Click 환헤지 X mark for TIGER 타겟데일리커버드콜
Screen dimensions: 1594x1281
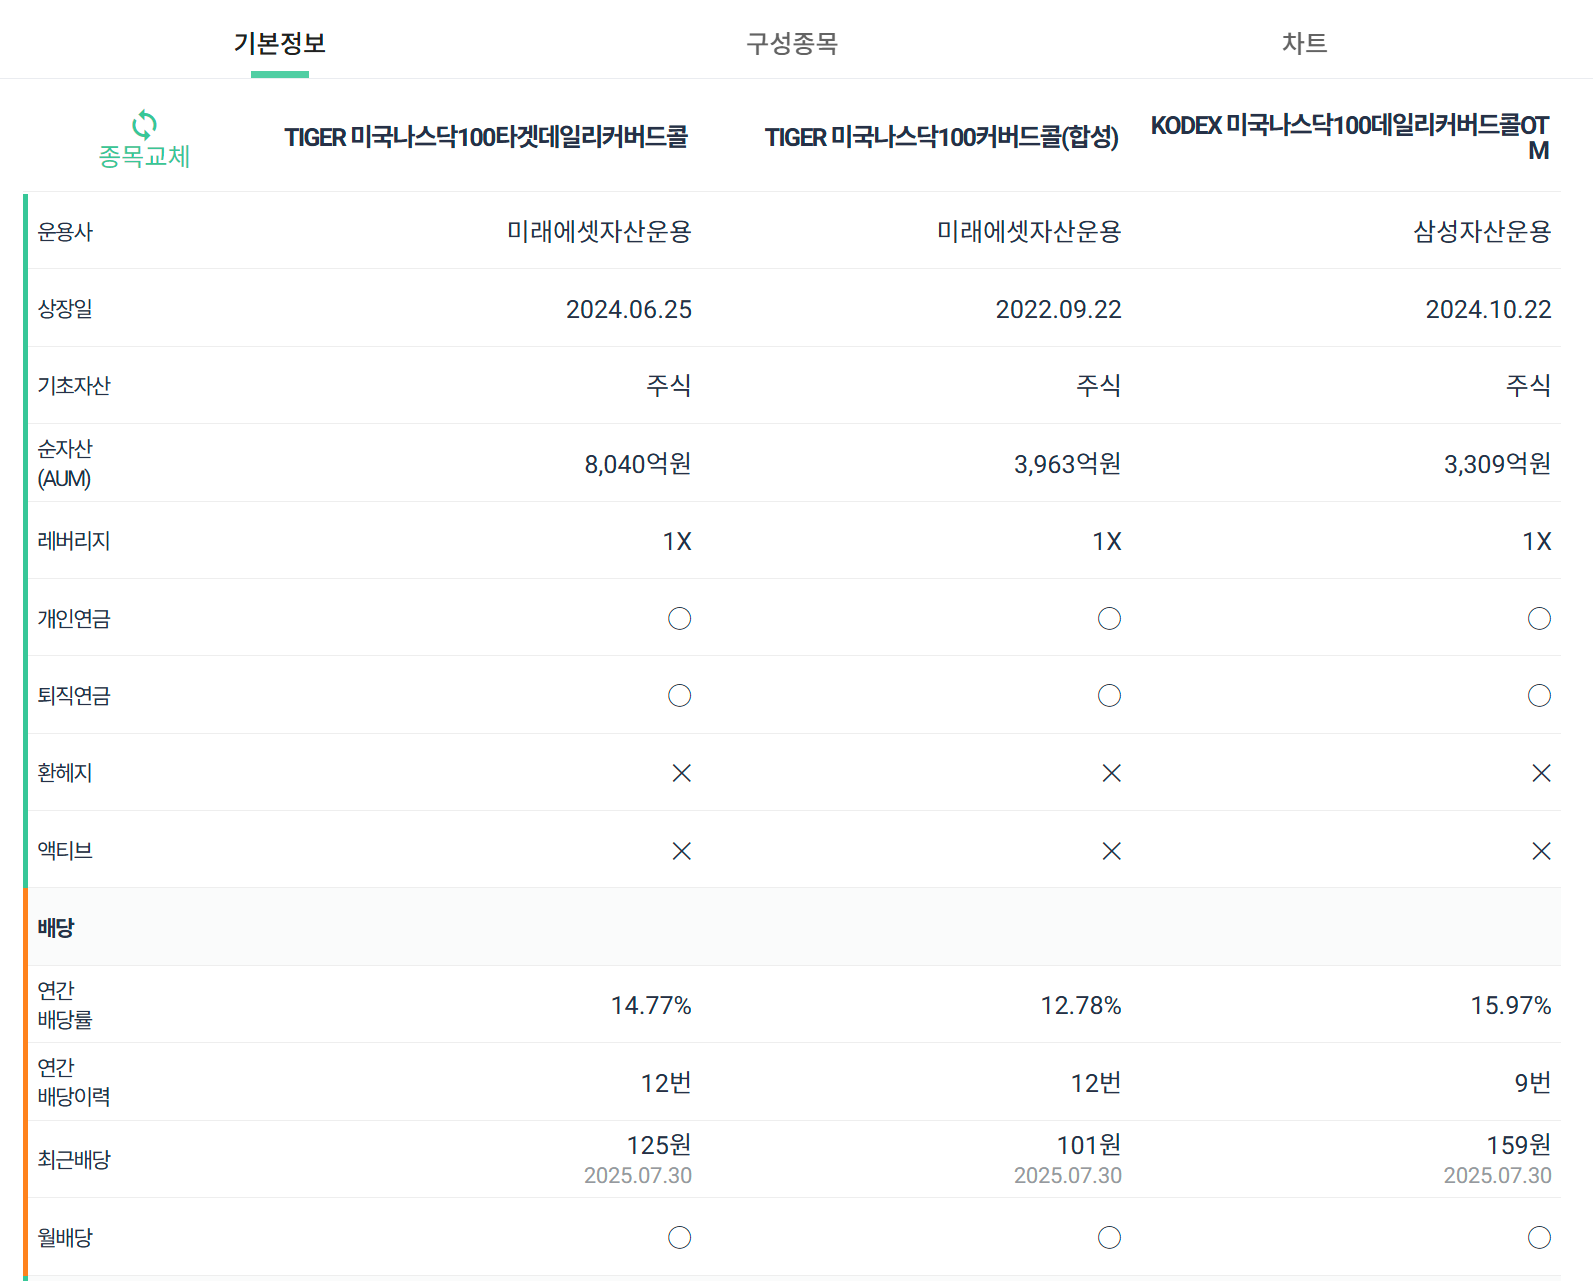tap(682, 773)
